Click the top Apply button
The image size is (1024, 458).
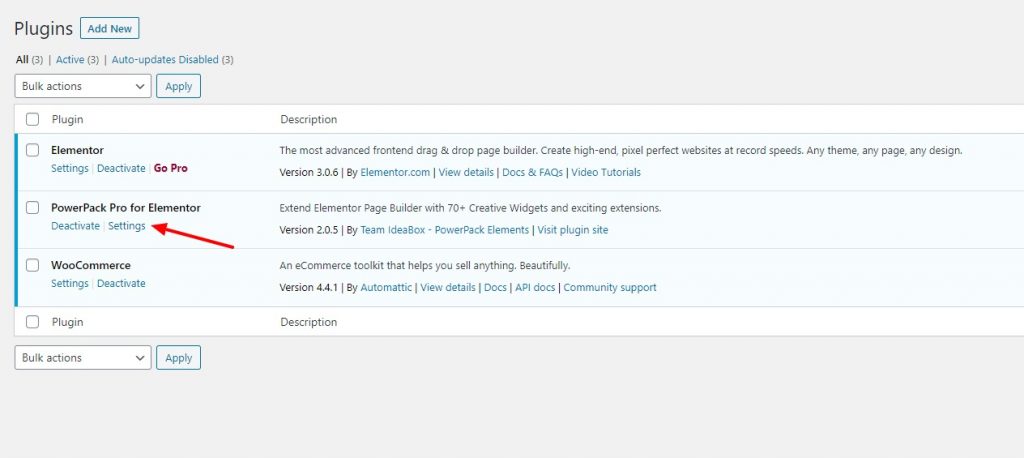(178, 86)
